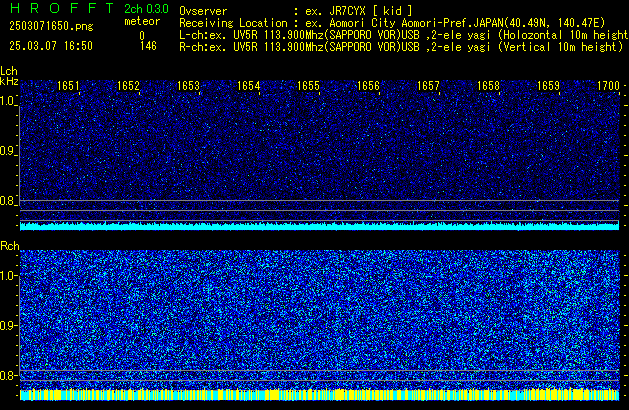The height and width of the screenshot is (410, 629).
Task: Click the HROFFT title text
Action: [x=62, y=8]
